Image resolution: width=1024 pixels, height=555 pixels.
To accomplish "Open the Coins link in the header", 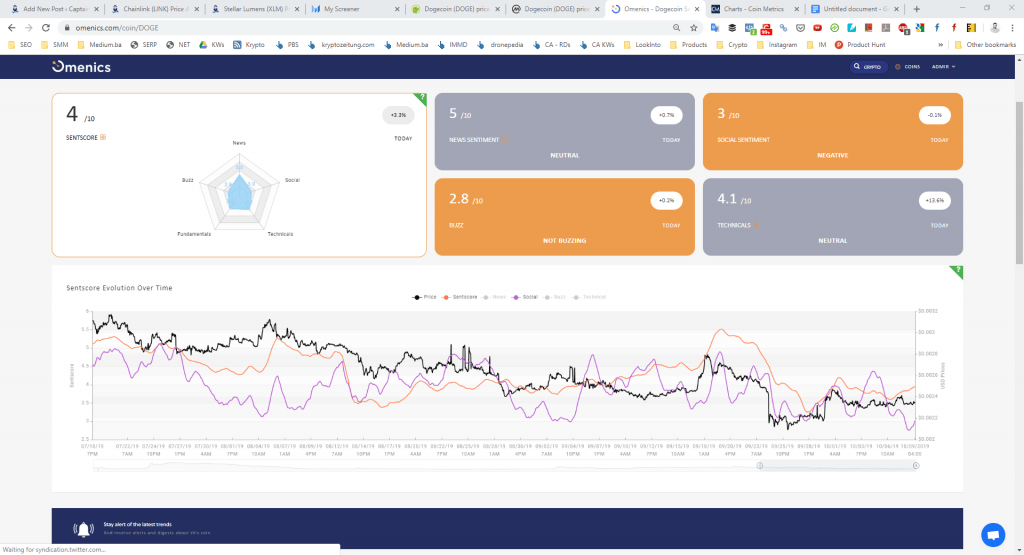I will [x=907, y=67].
